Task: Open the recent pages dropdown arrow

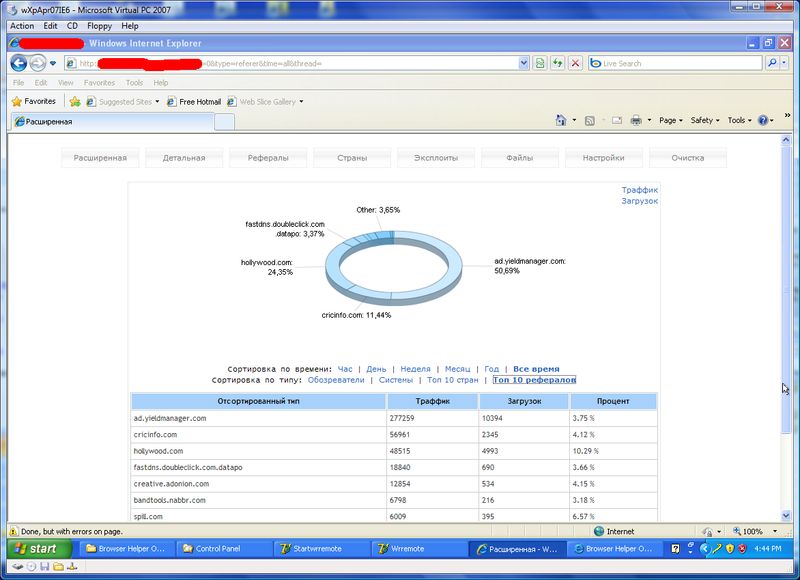Action: coord(53,64)
